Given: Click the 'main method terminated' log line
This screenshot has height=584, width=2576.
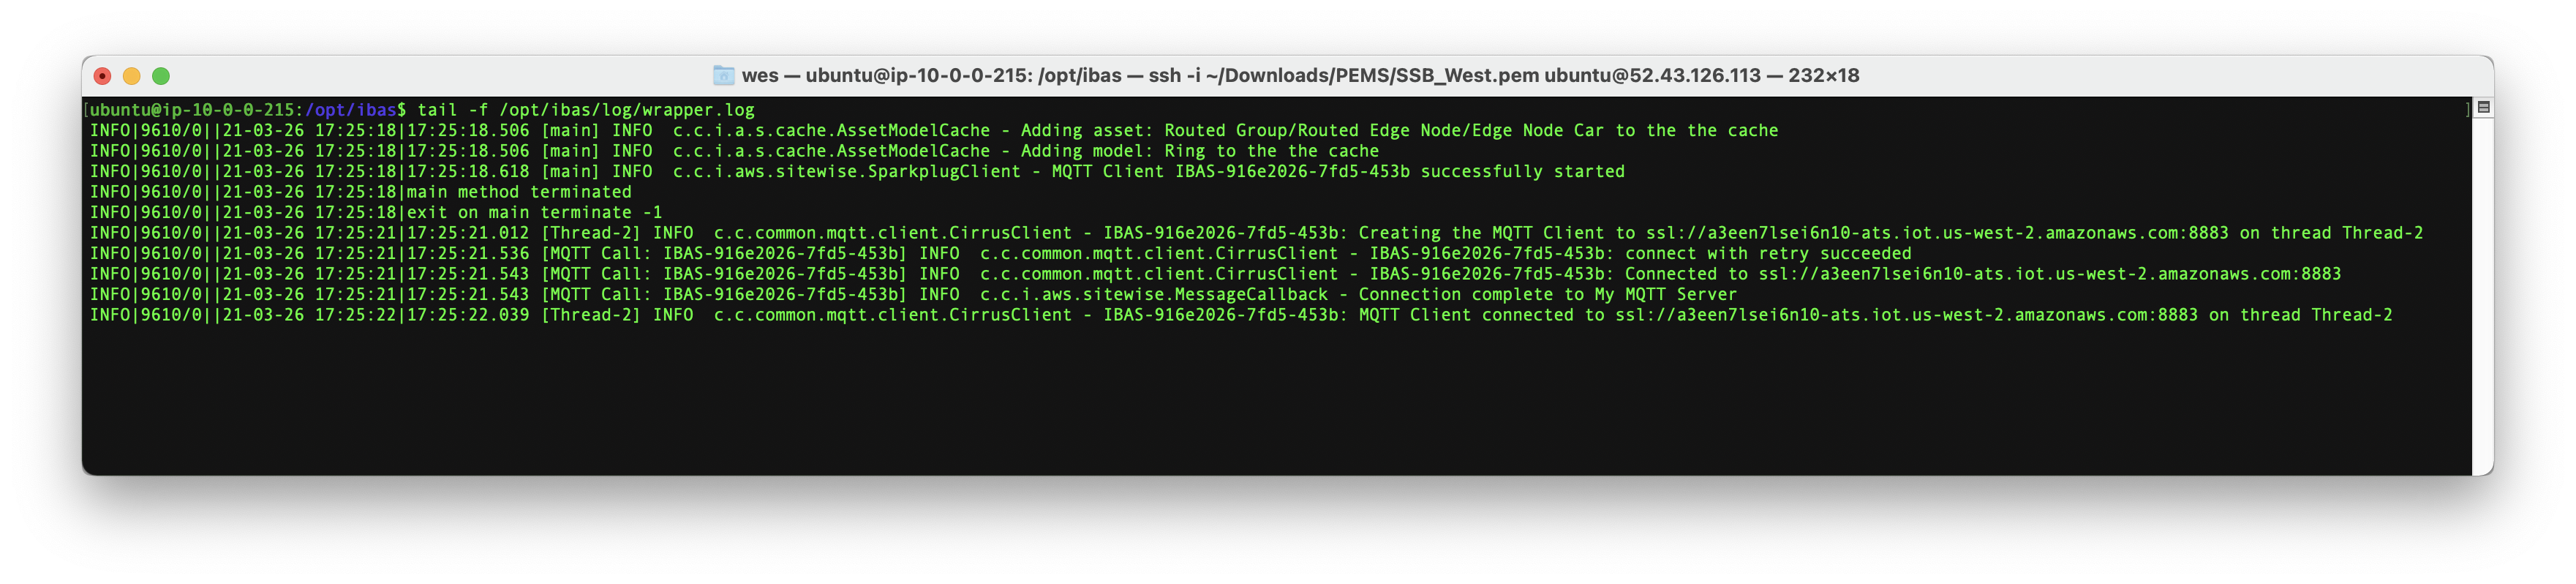Looking at the screenshot, I should pyautogui.click(x=519, y=192).
